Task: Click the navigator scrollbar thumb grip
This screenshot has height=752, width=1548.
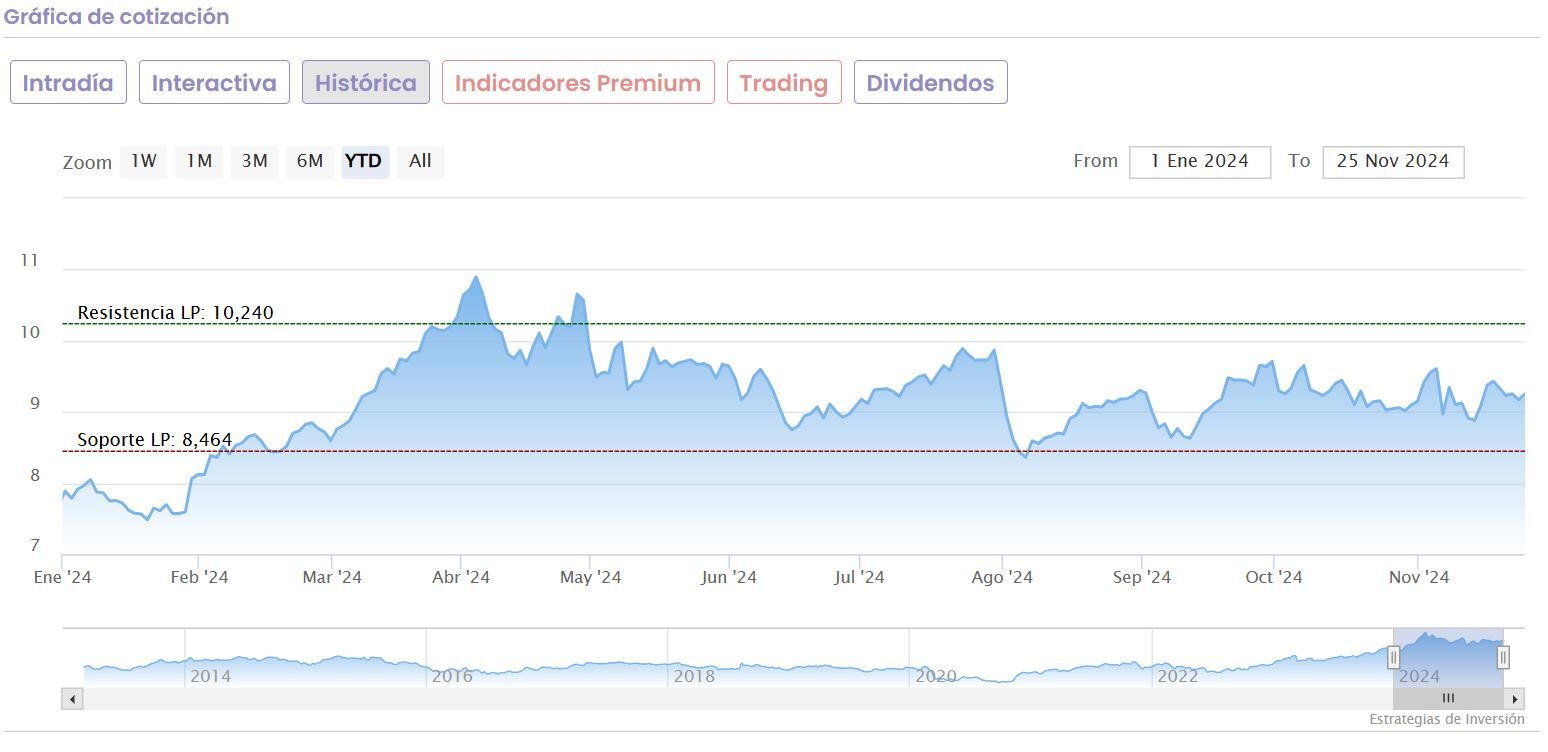Action: [1448, 699]
